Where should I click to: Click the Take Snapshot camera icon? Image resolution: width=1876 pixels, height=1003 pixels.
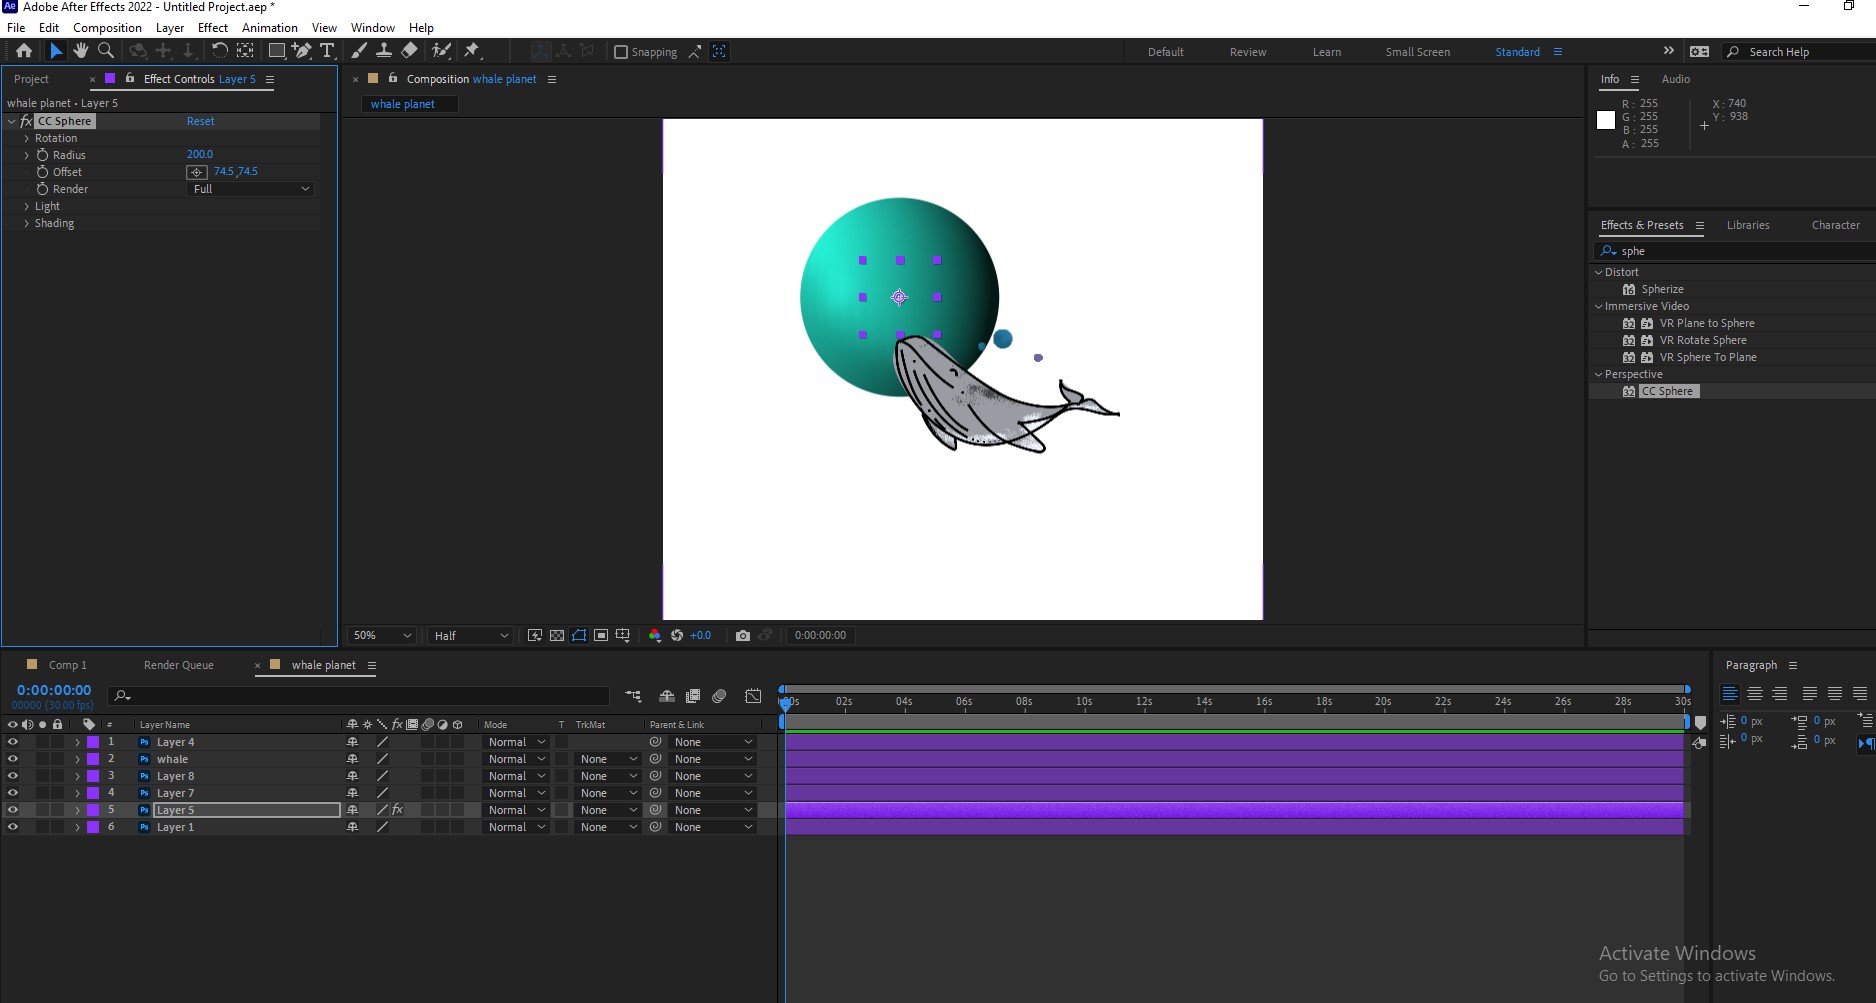click(x=742, y=635)
